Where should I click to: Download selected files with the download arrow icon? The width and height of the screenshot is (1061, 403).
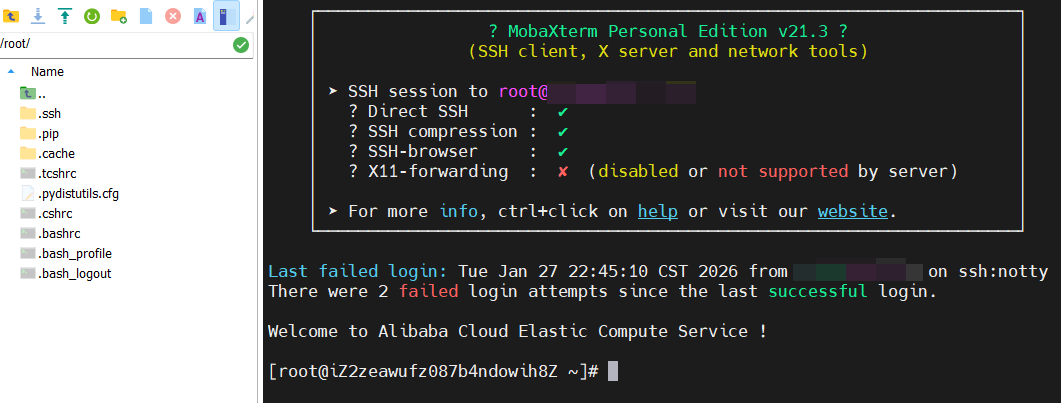point(37,16)
